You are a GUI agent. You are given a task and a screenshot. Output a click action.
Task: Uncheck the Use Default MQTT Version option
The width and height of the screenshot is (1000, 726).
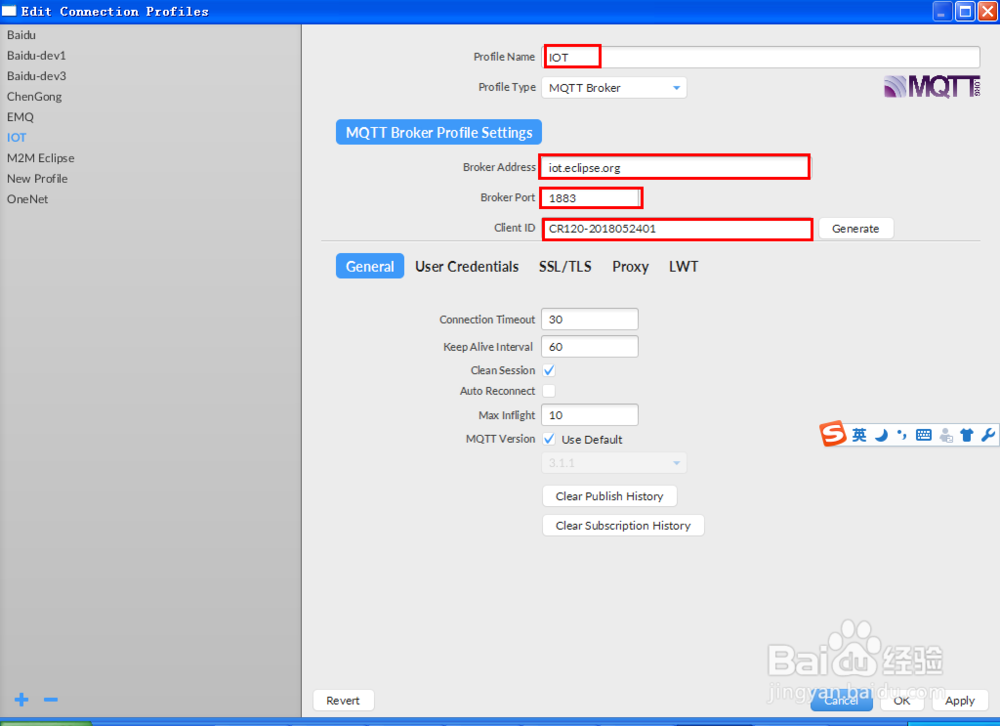coord(548,439)
